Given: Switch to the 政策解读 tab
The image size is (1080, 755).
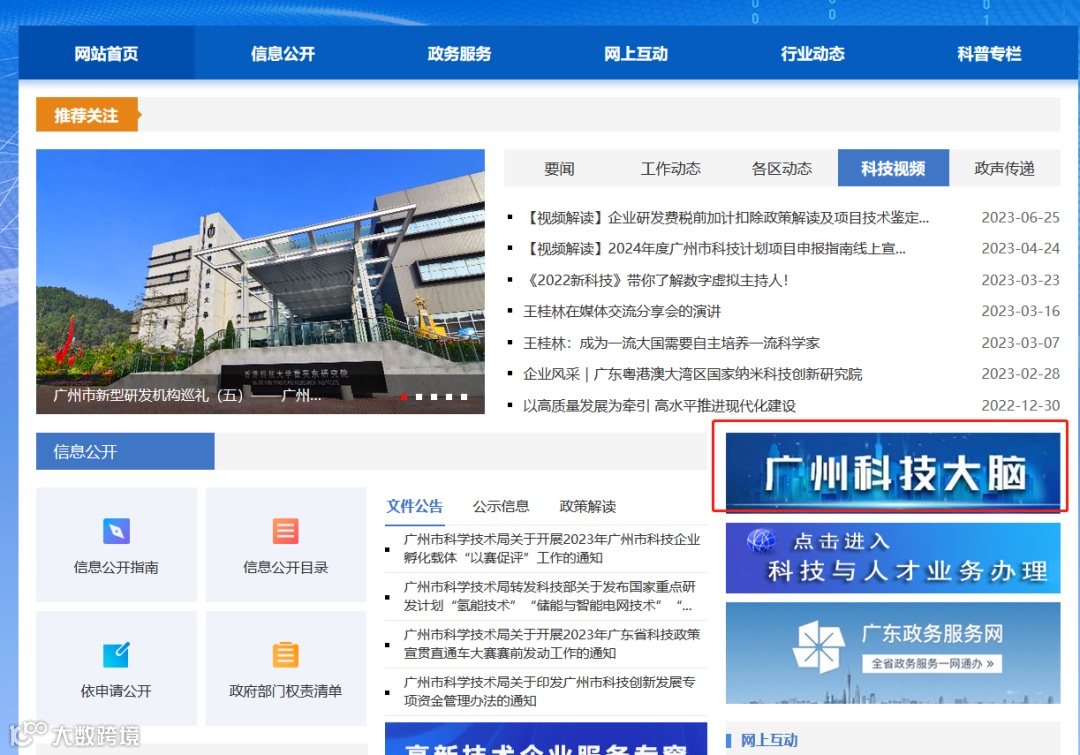Looking at the screenshot, I should point(588,506).
